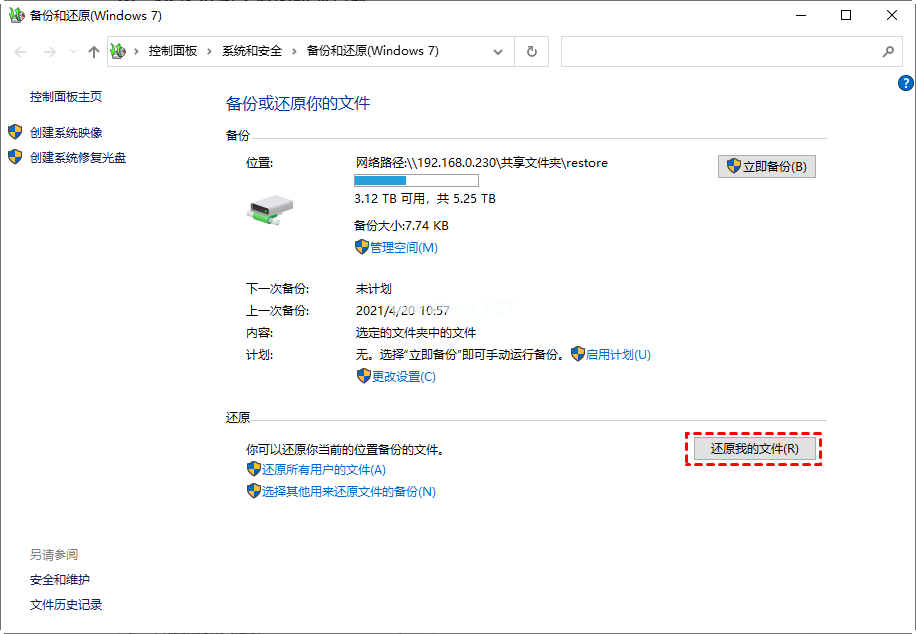Open 更改设置(C) to change settings

(406, 376)
